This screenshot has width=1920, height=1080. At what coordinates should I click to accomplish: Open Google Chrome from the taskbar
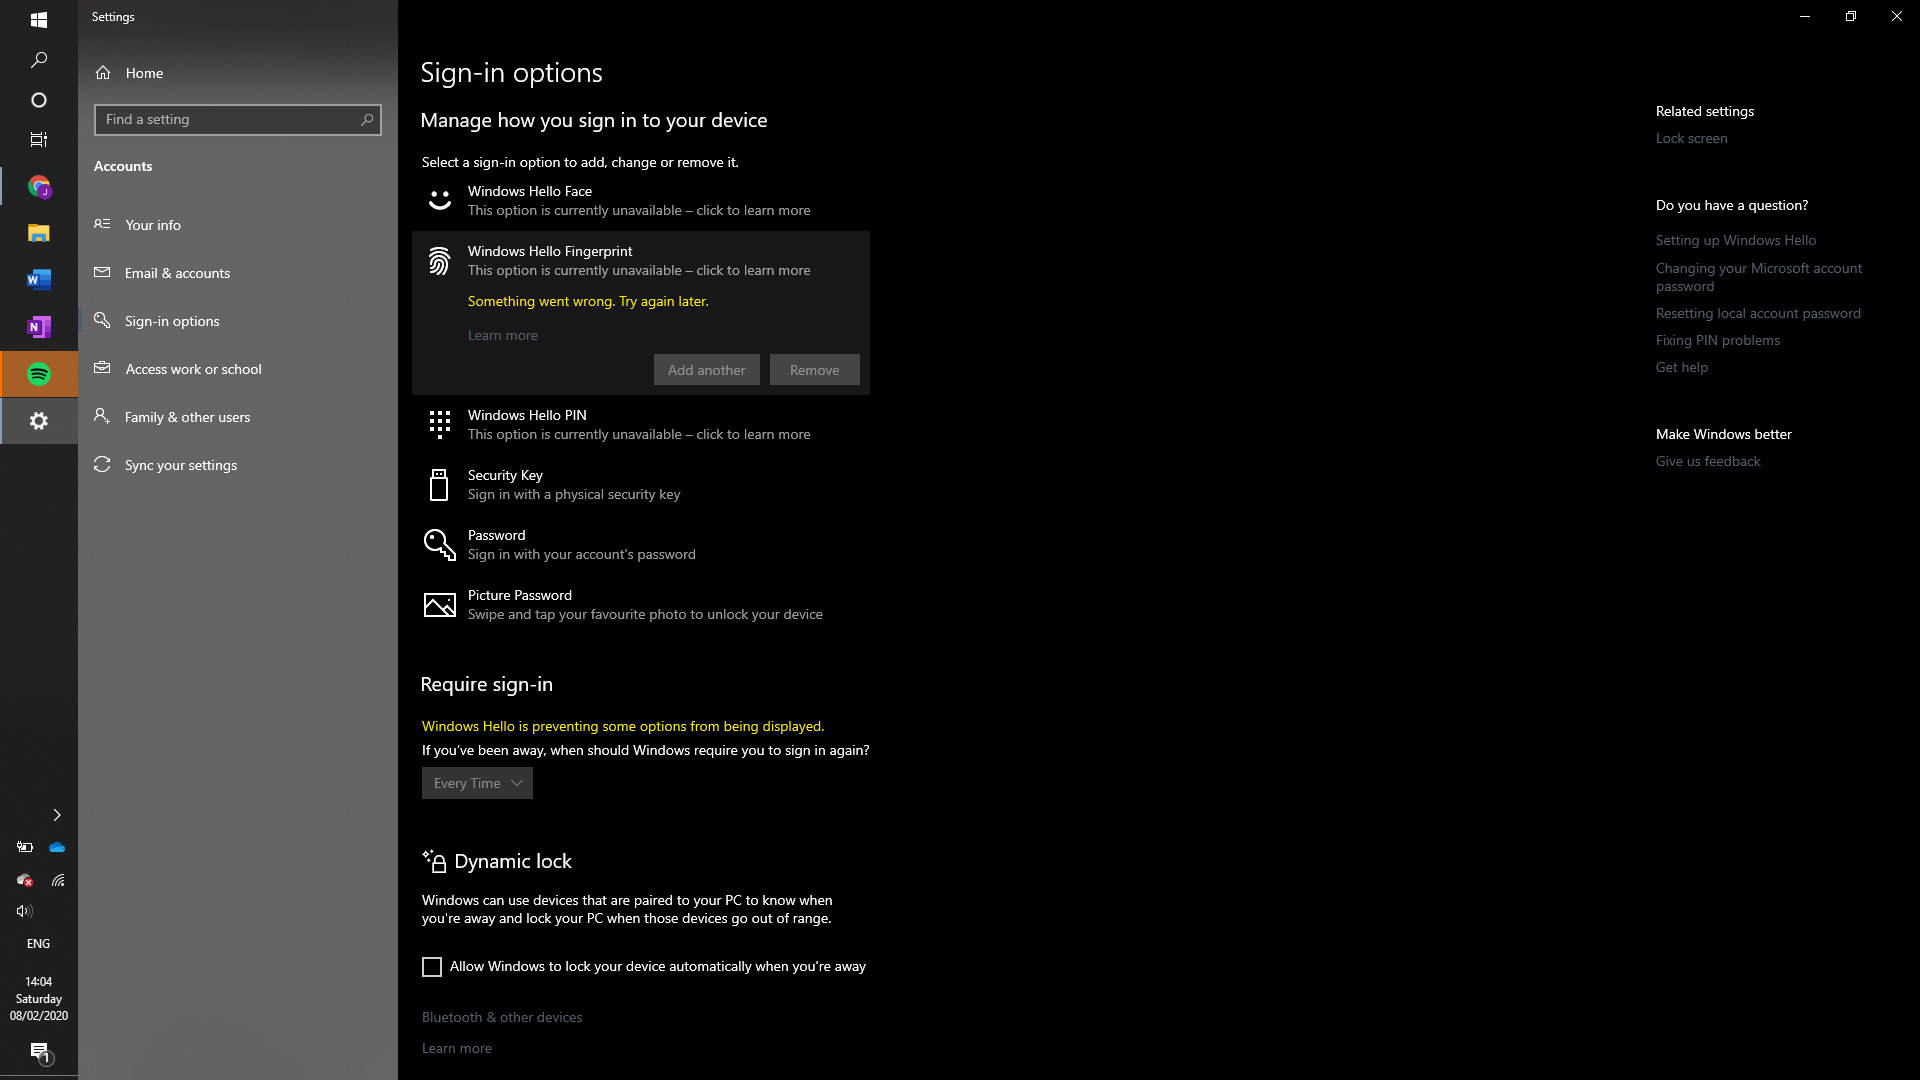[x=38, y=187]
